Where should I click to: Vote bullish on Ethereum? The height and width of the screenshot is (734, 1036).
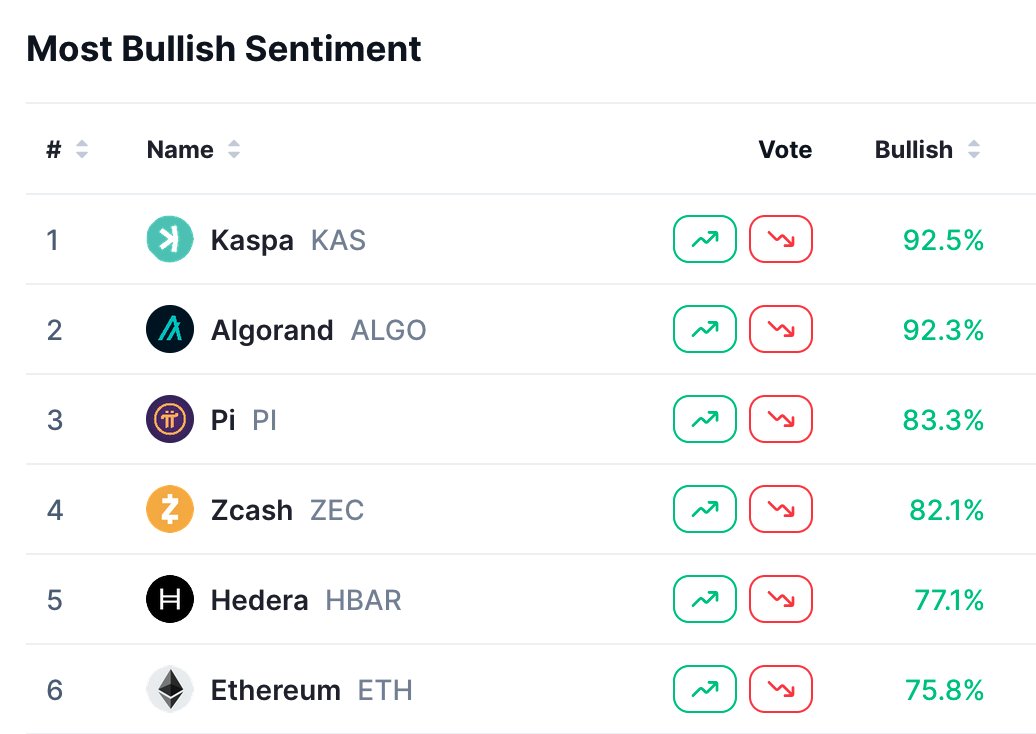(x=705, y=690)
